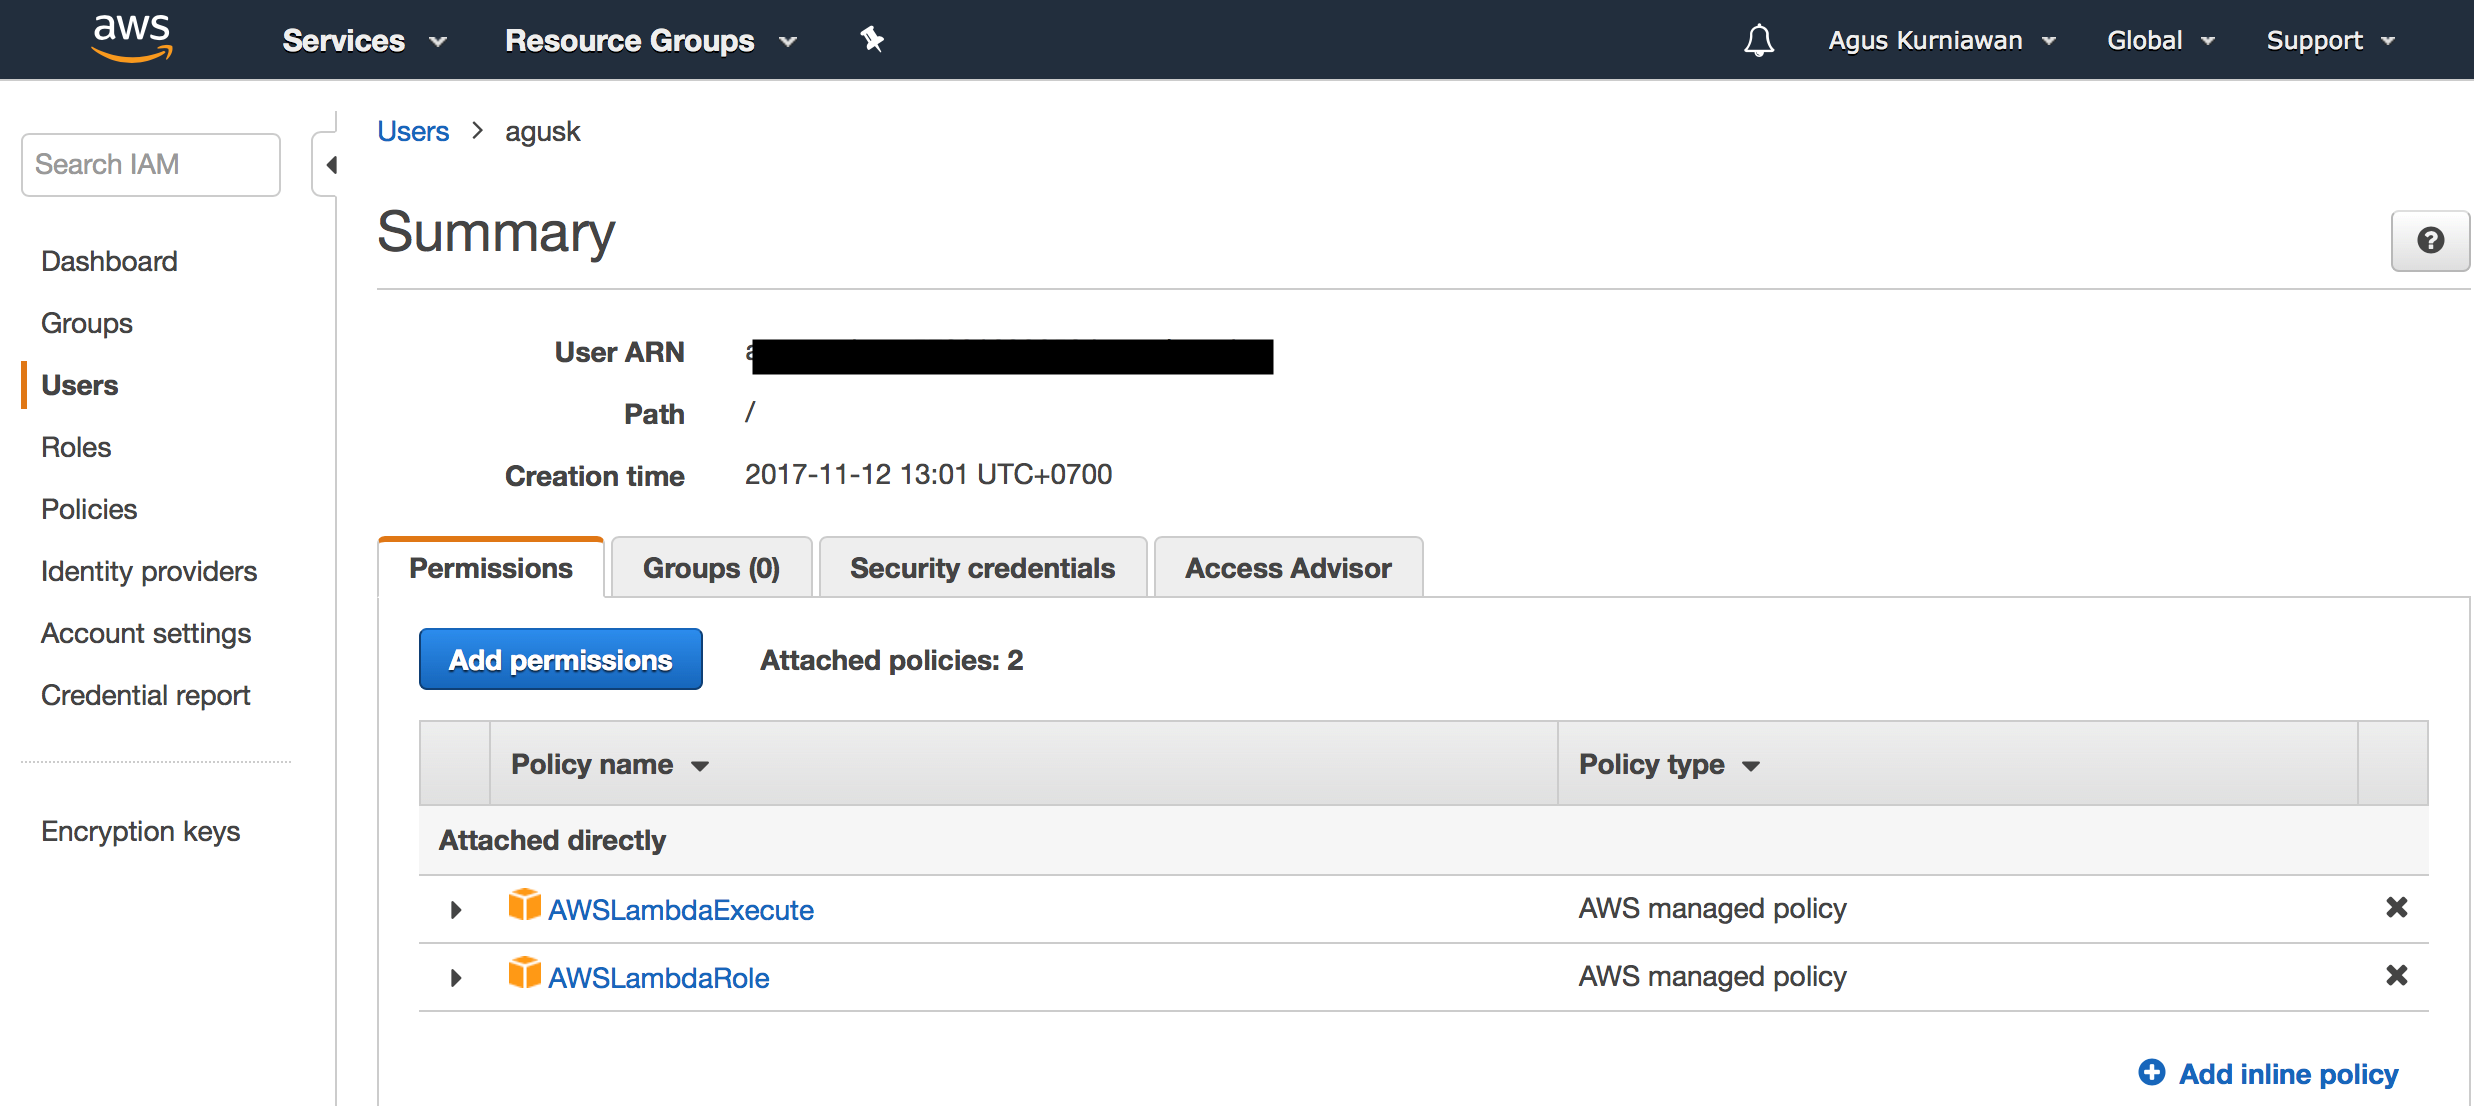Open the AWSLambdaExecute policy link

click(x=681, y=910)
